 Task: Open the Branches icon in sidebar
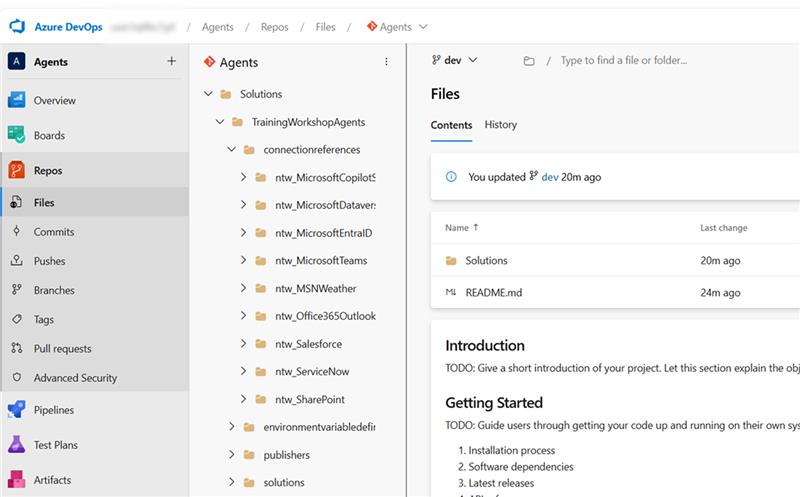coord(17,289)
